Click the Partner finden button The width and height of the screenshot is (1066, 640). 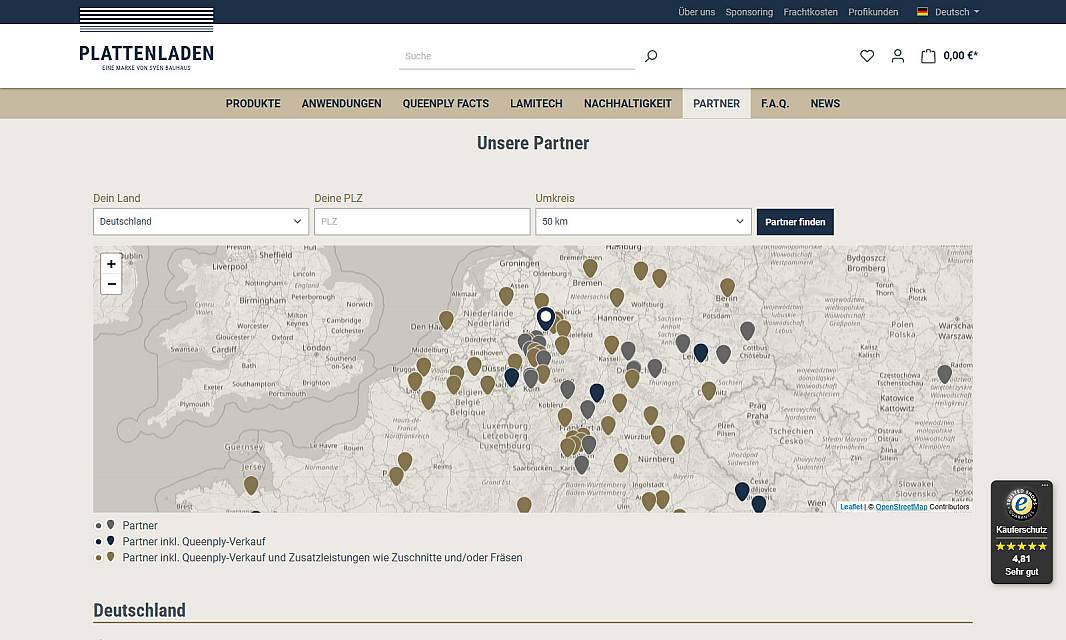[795, 222]
